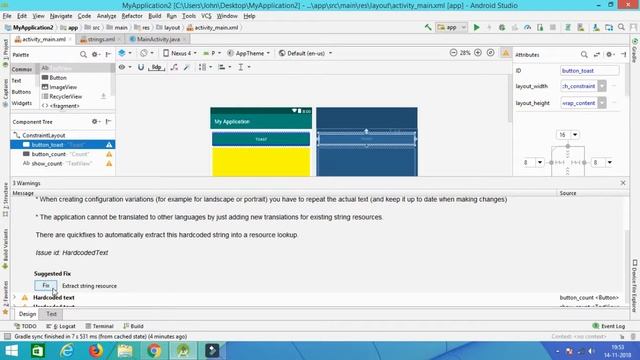The height and width of the screenshot is (360, 640).
Task: Open Align dropdown icon
Action: 224,67
